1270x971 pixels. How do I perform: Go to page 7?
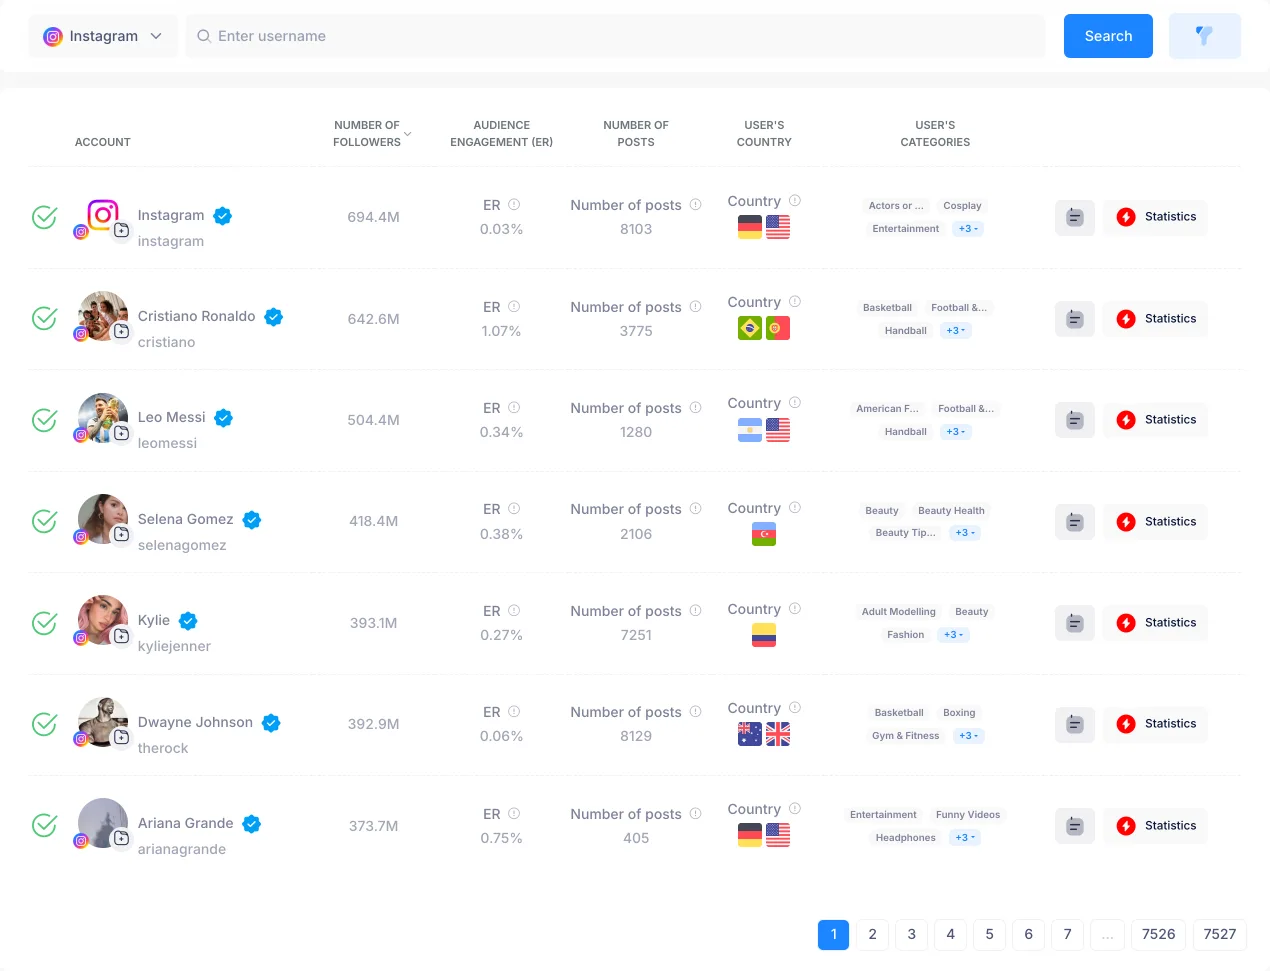coord(1067,934)
